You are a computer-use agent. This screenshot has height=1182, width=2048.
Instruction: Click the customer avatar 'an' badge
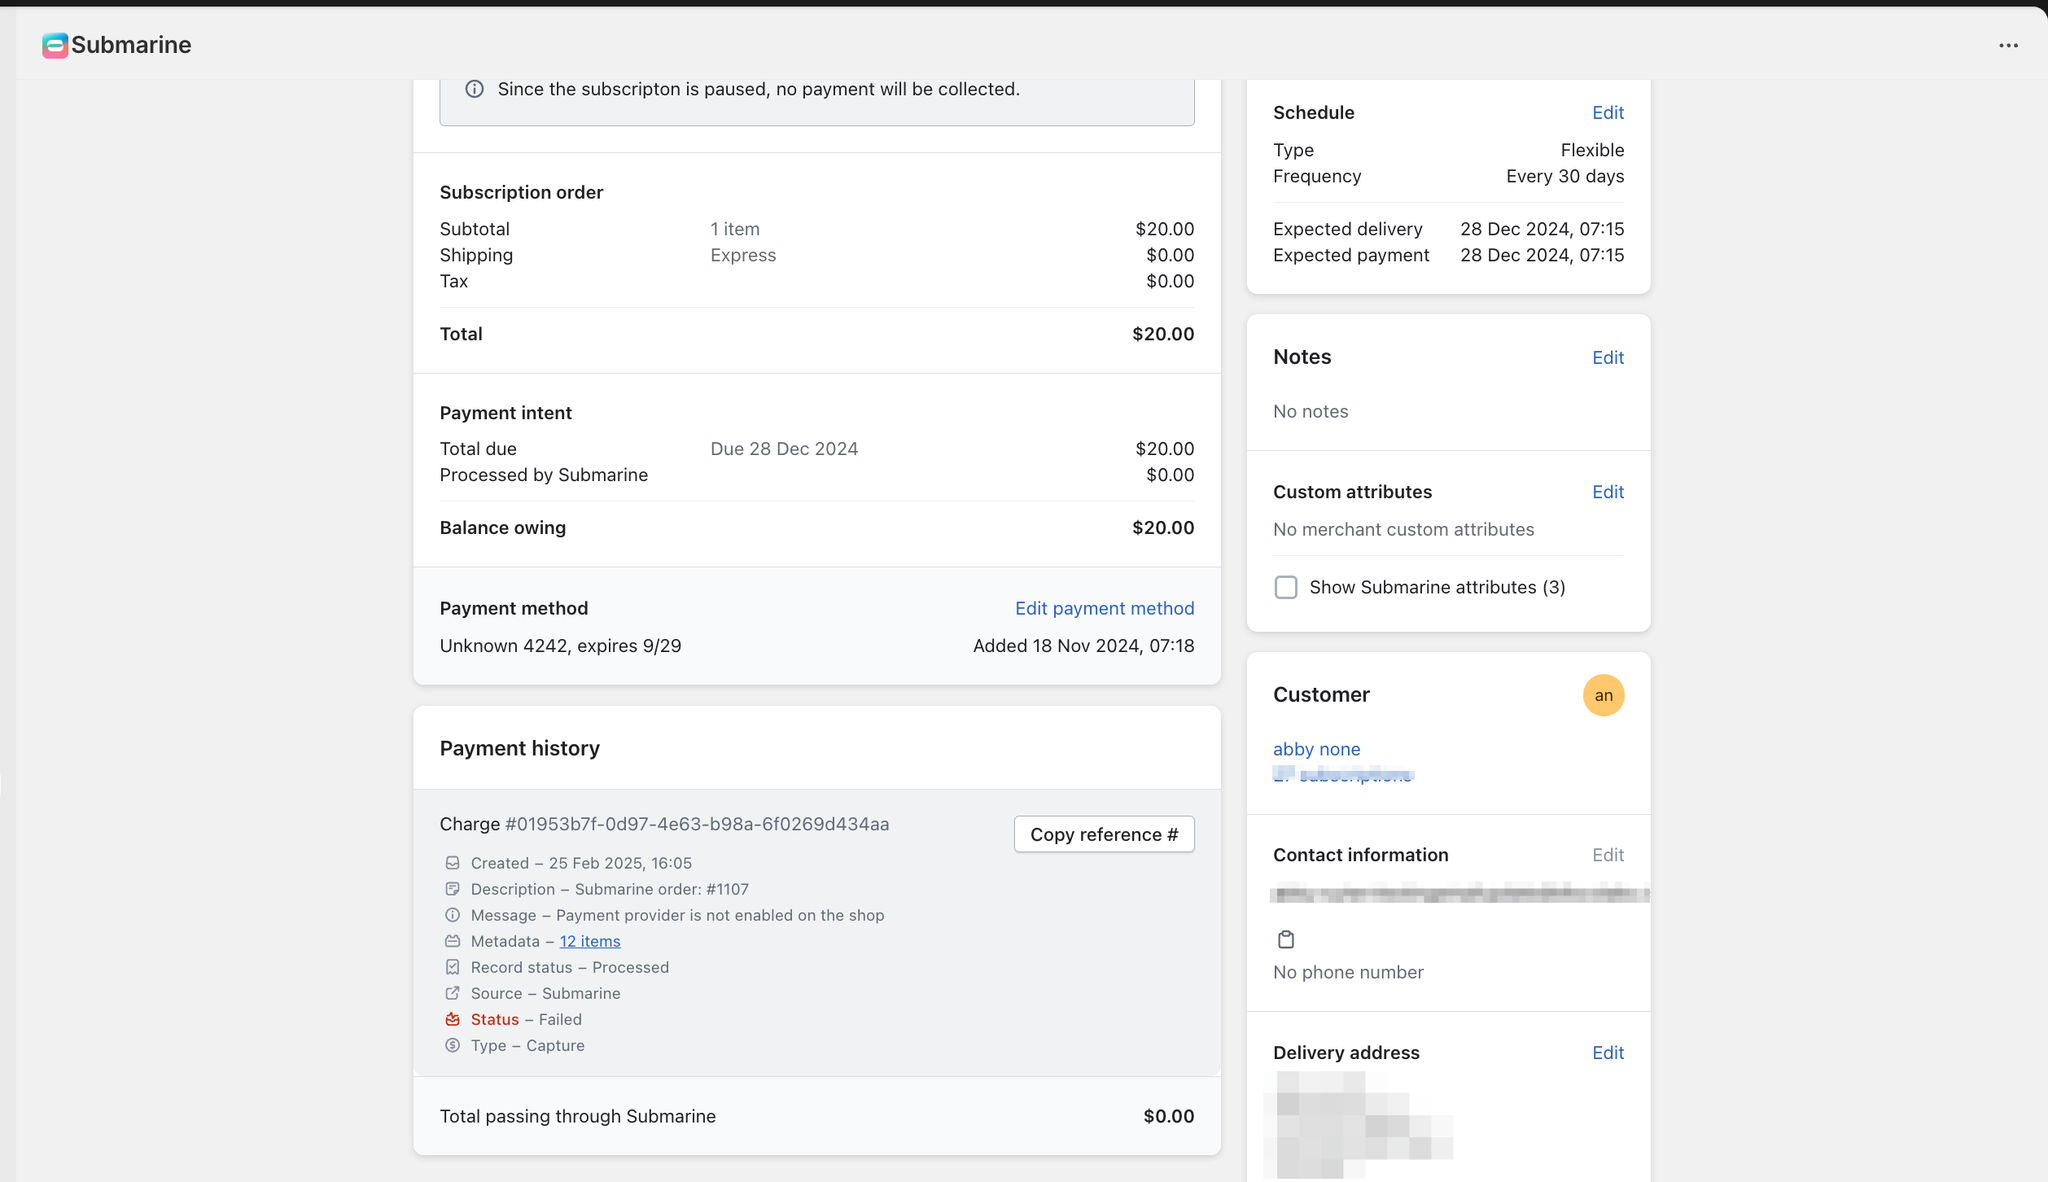(x=1603, y=695)
